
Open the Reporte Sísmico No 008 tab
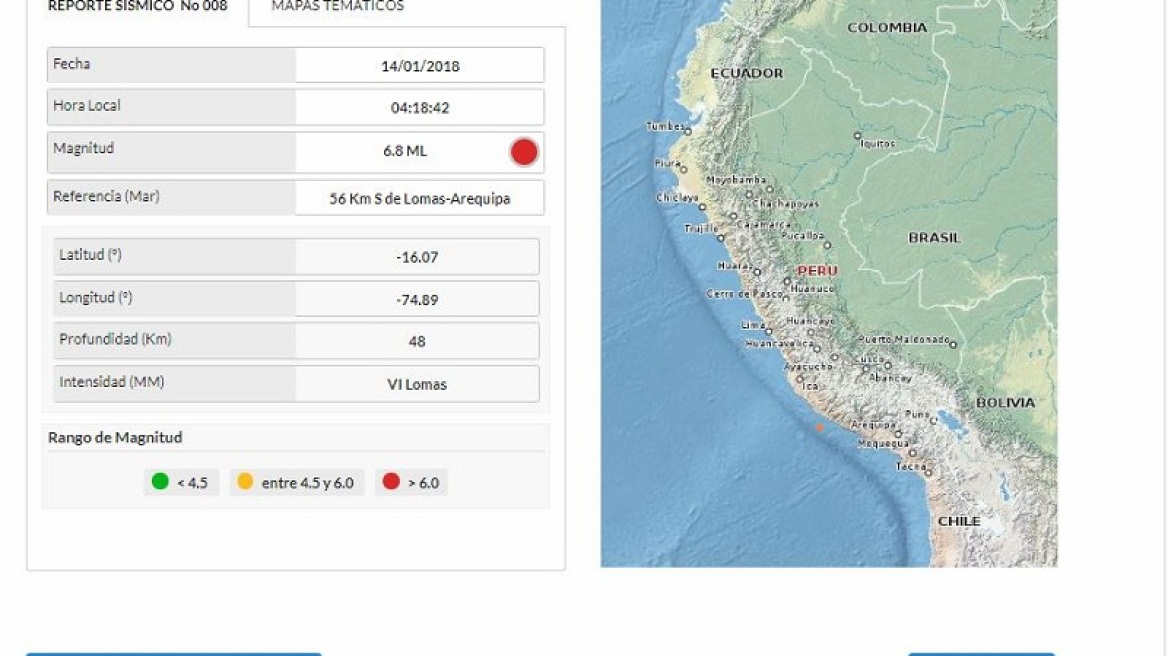click(138, 7)
